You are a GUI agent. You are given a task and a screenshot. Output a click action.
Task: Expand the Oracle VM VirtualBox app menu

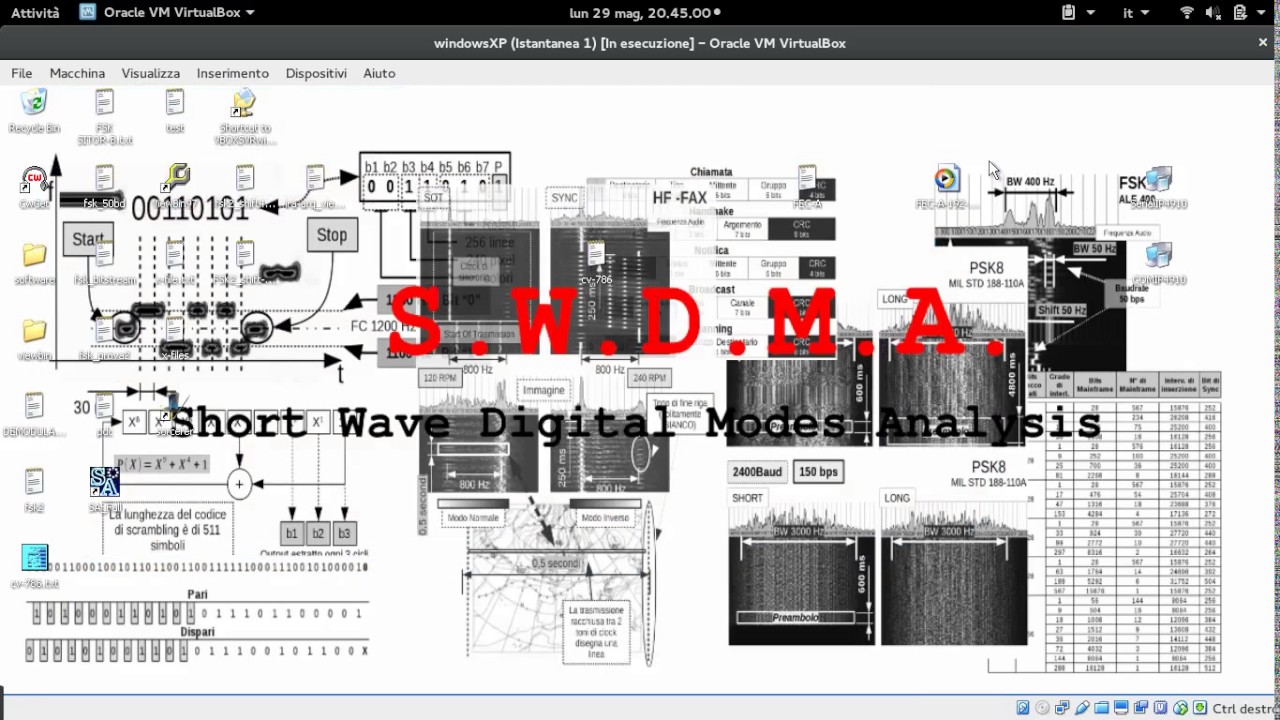click(167, 13)
